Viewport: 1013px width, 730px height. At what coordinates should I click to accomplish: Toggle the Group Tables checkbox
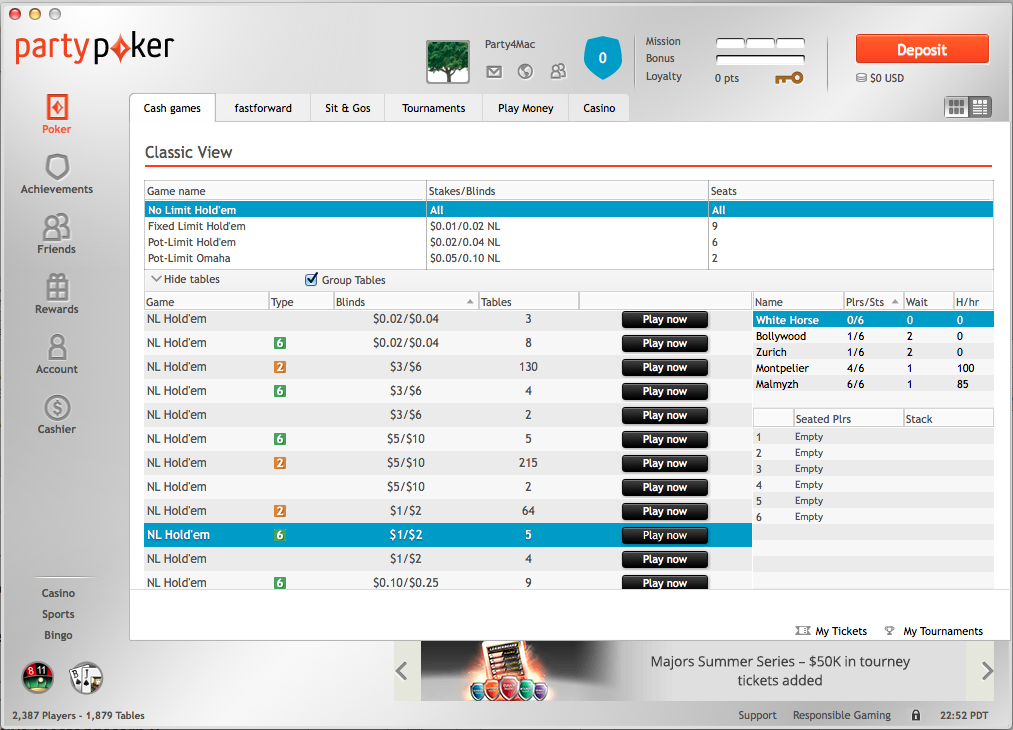click(x=311, y=279)
